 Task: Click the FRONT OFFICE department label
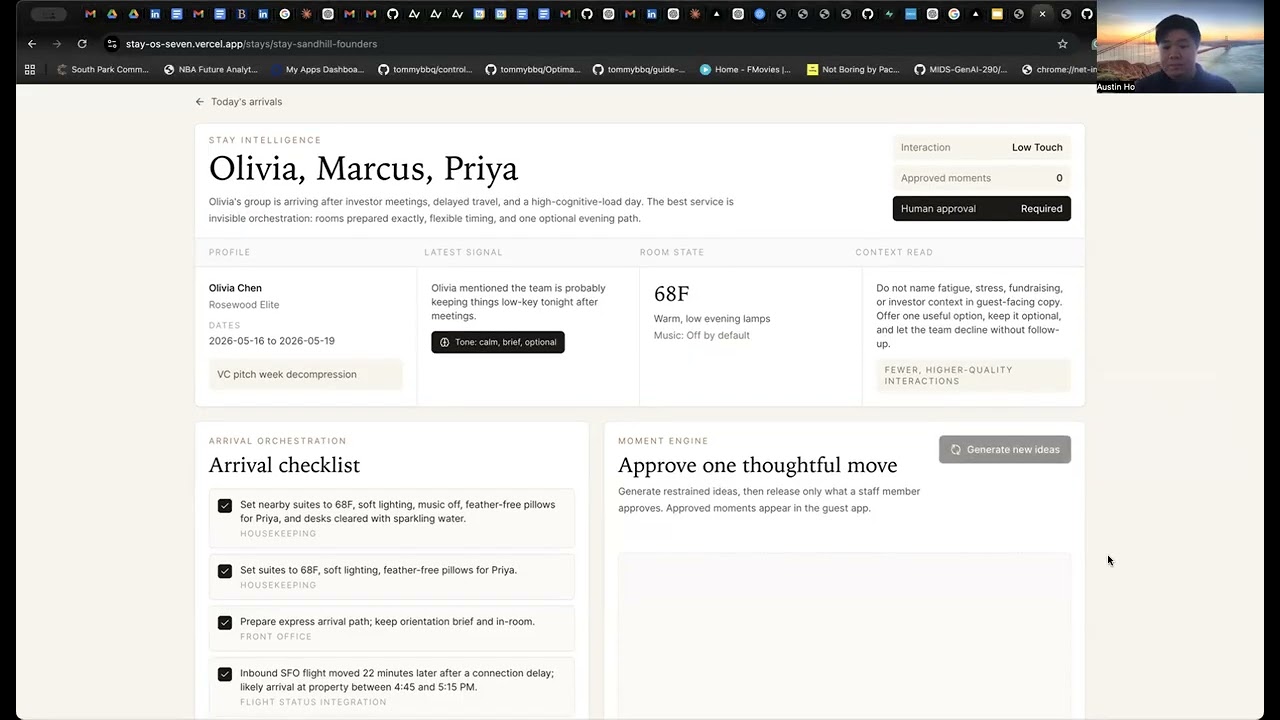276,637
